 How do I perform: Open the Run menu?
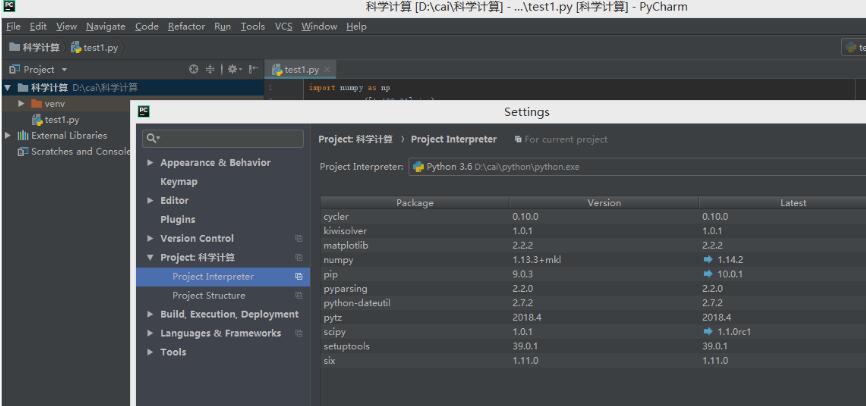pyautogui.click(x=223, y=27)
